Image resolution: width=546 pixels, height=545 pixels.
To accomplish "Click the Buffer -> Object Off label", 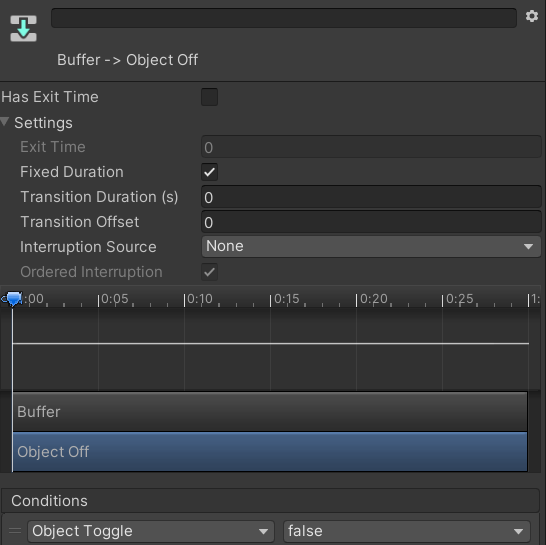I will pos(127,60).
